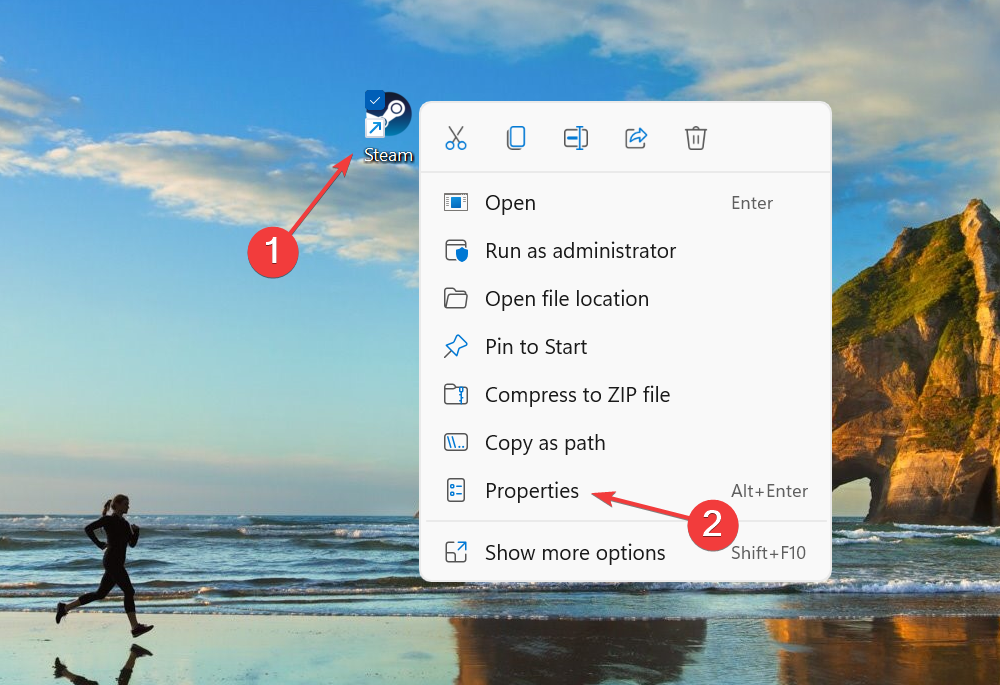The width and height of the screenshot is (1000, 685).
Task: Choose Open file location
Action: click(625, 298)
